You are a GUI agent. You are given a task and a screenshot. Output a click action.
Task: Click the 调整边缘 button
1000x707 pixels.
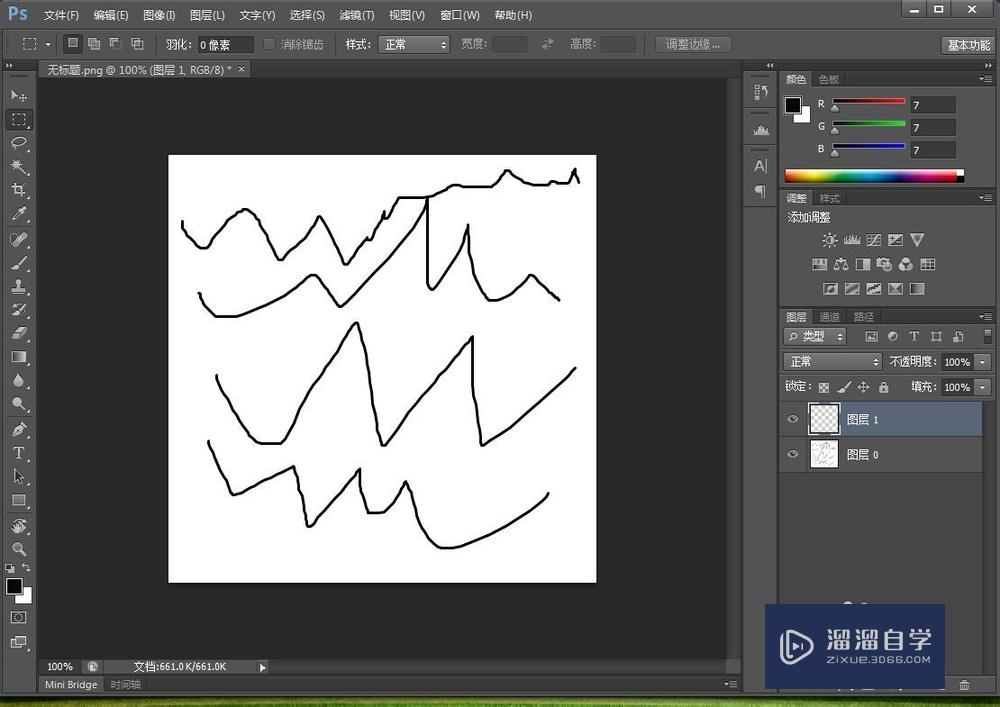coord(693,45)
